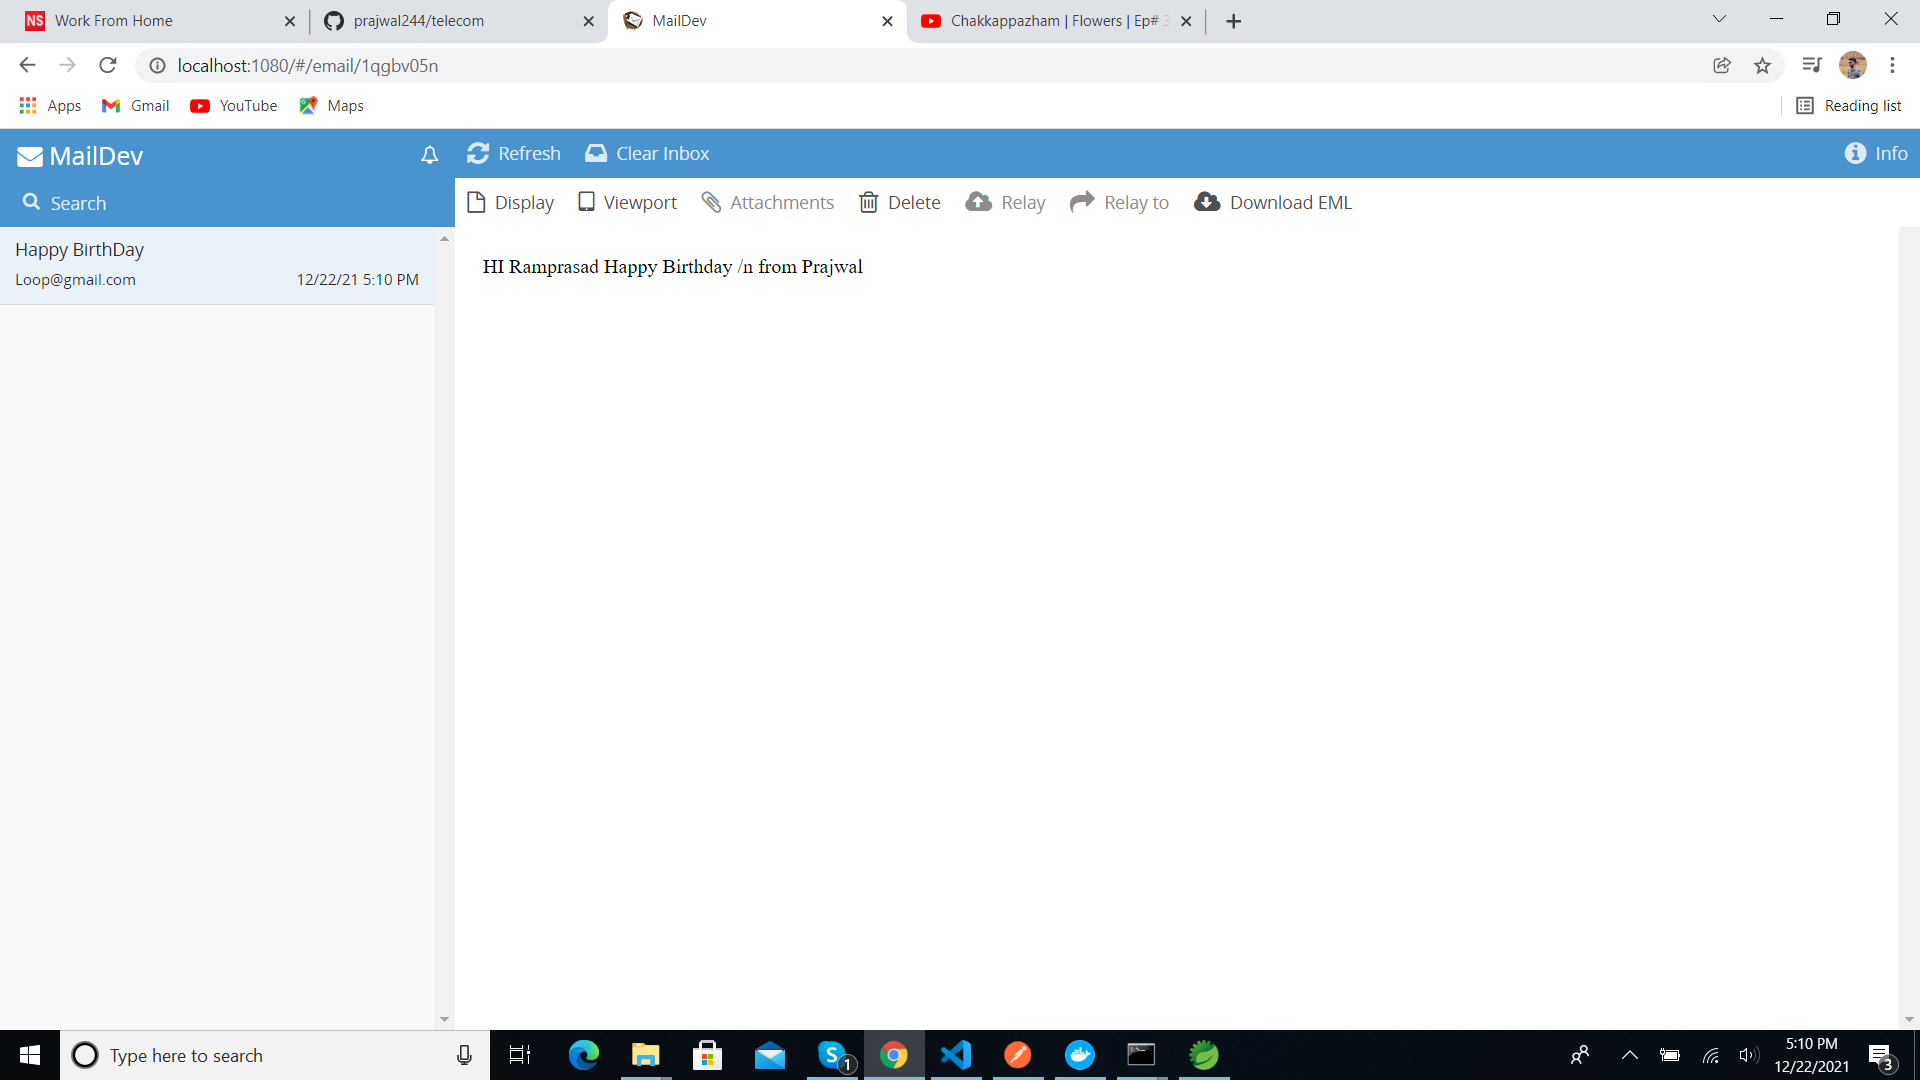The image size is (1920, 1080).
Task: Open the Chrome three-dot menu
Action: (x=1893, y=65)
